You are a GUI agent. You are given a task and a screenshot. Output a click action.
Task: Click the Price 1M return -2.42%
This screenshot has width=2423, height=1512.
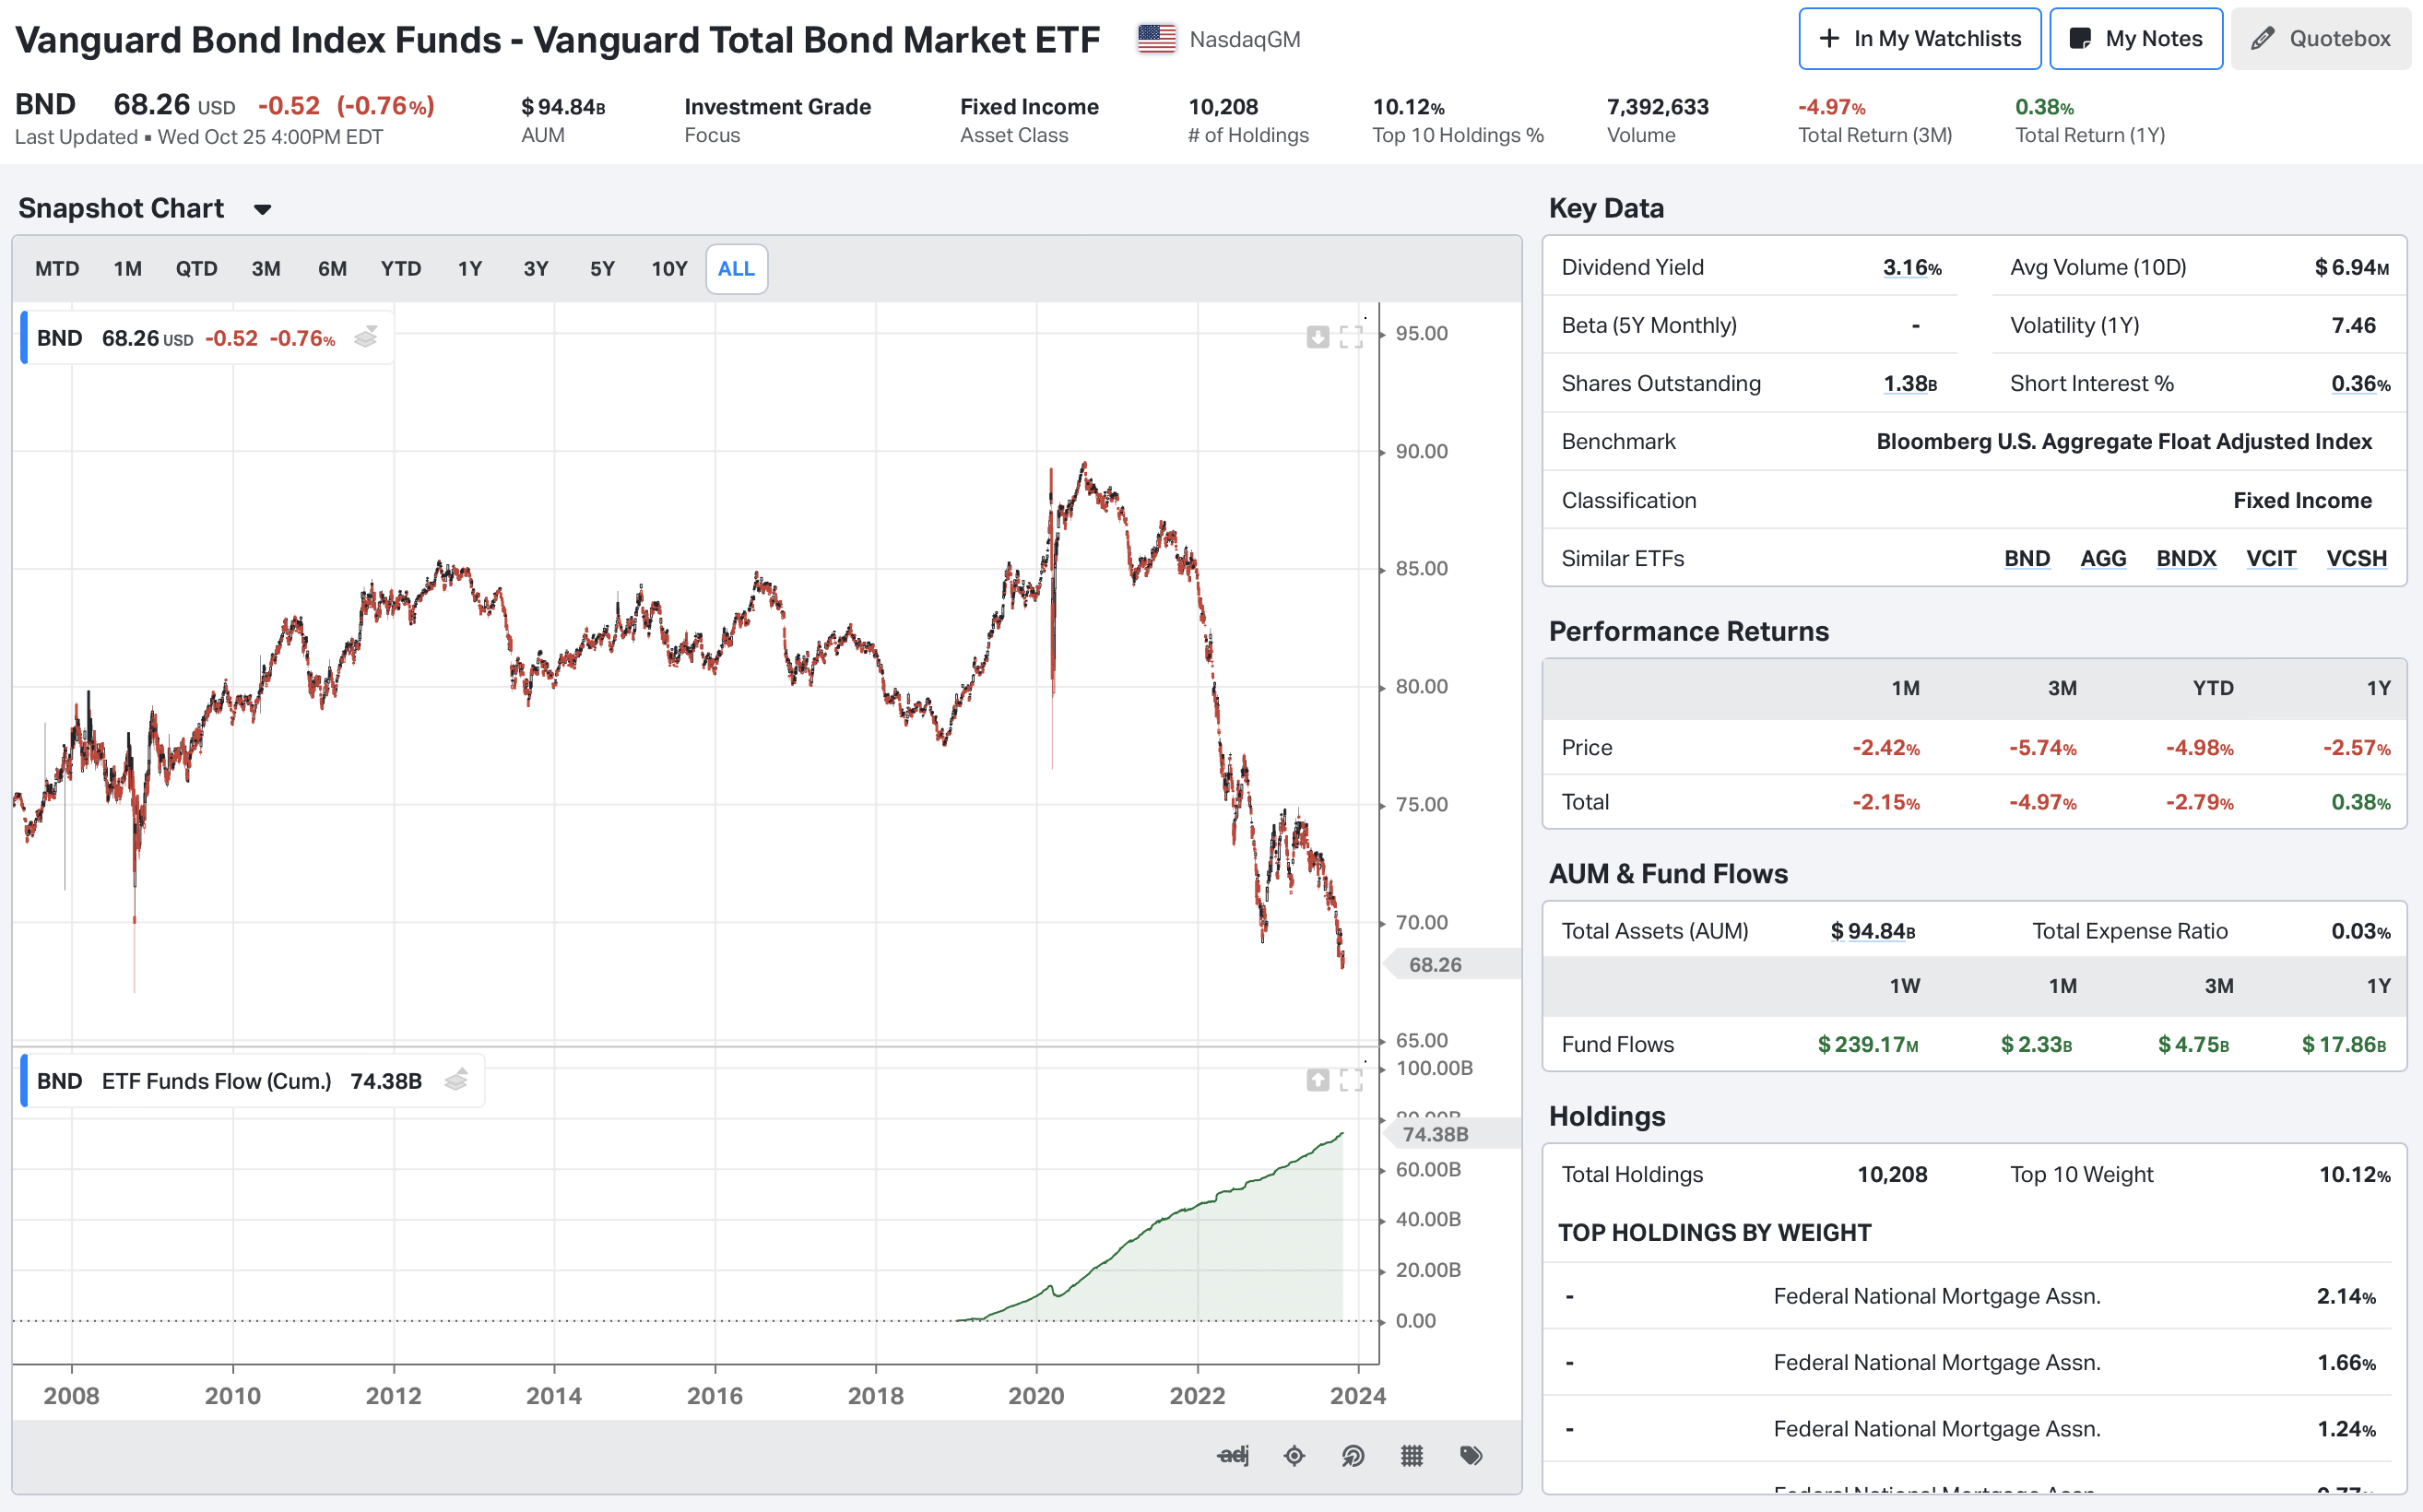1885,747
